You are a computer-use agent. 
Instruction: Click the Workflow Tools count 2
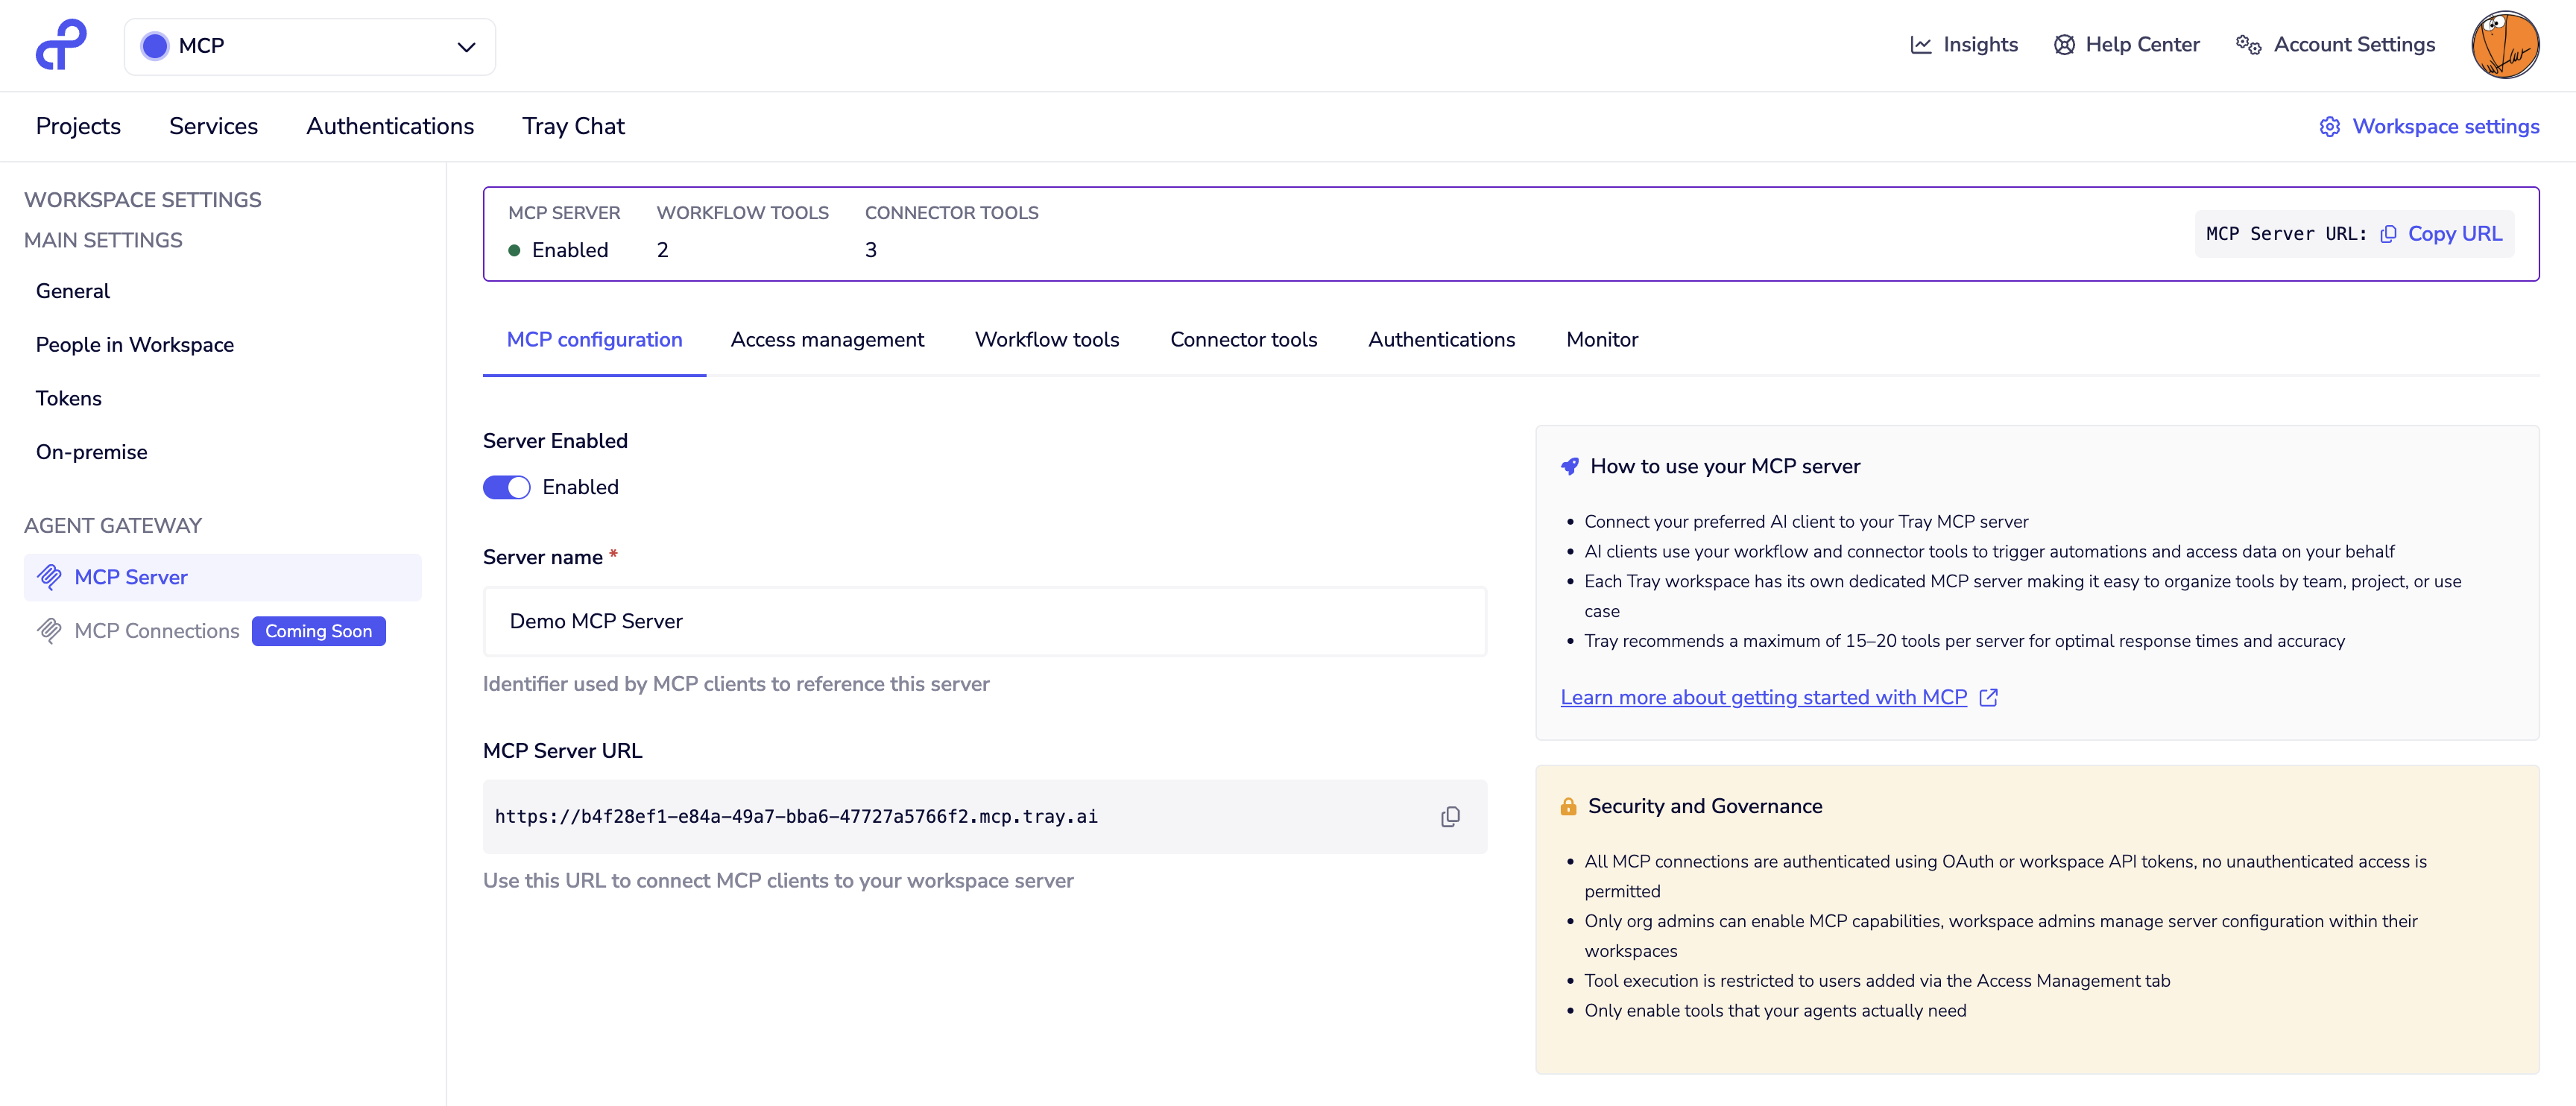[x=662, y=250]
